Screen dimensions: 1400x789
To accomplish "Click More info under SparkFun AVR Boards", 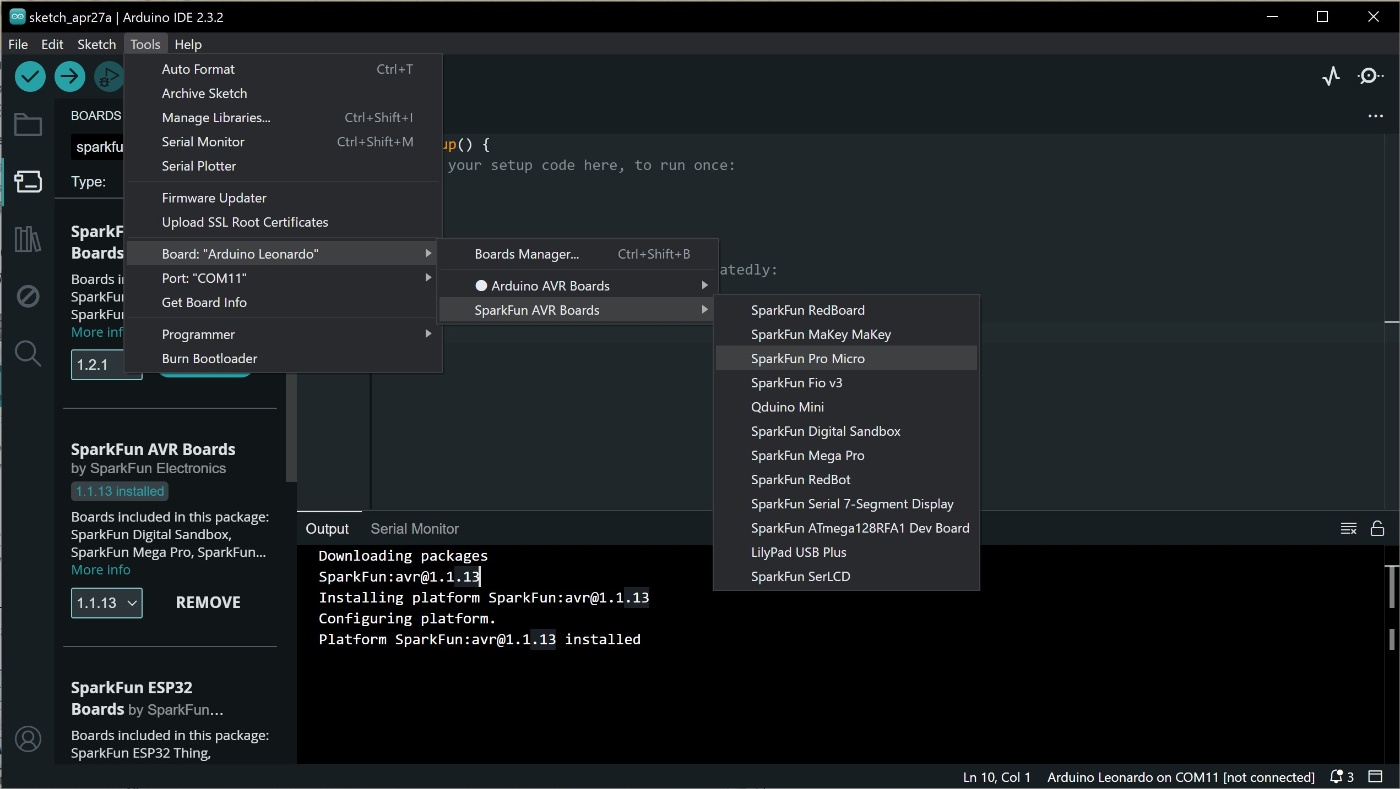I will pos(101,570).
